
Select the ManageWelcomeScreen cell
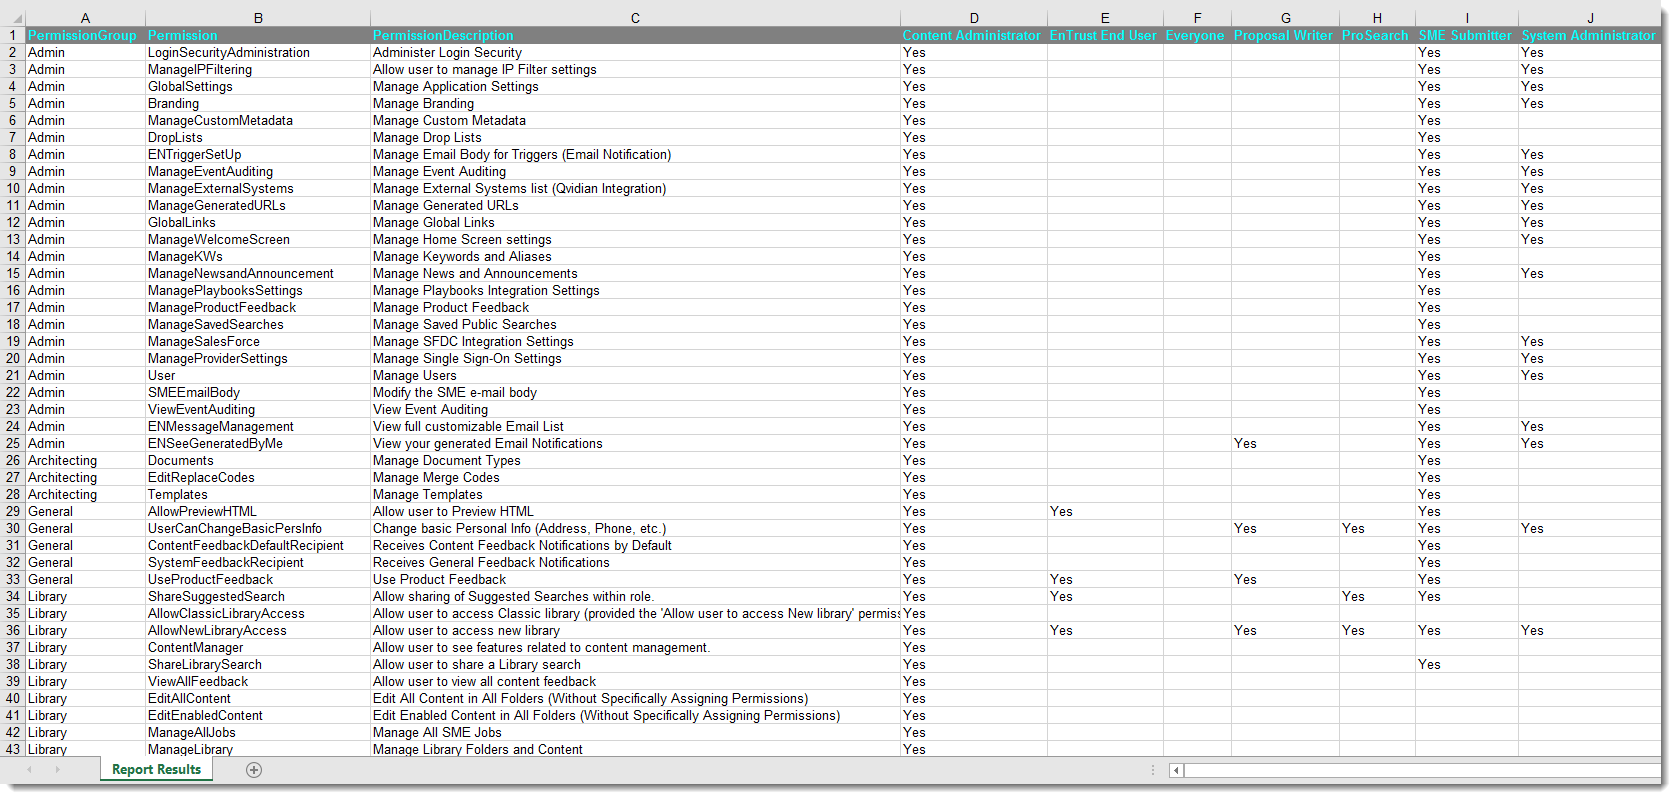click(258, 239)
